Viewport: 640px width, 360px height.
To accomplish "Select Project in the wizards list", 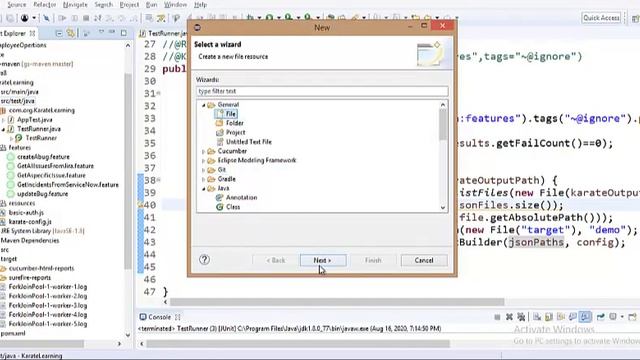I will pos(231,132).
